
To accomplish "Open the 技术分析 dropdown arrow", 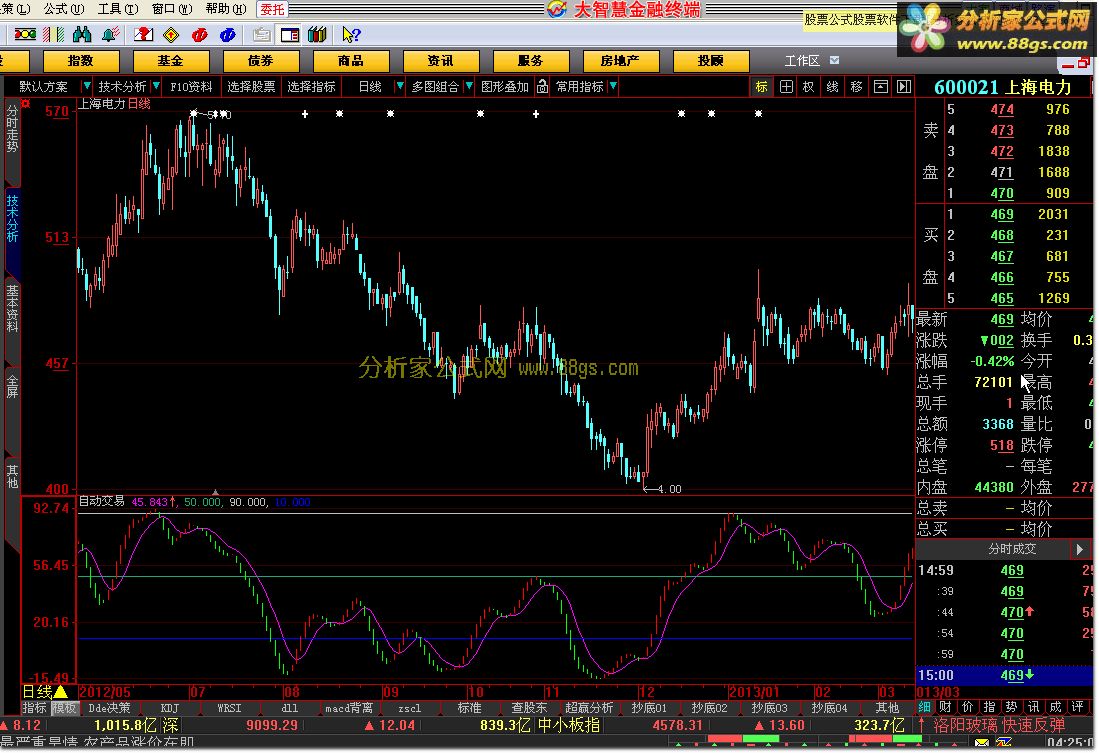I will coord(156,86).
